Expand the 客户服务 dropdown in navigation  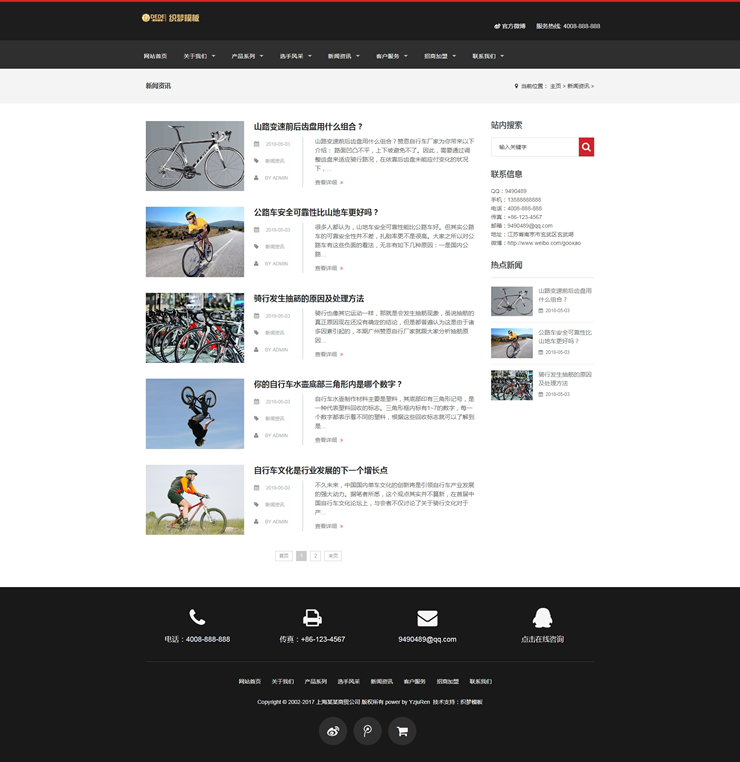[x=391, y=56]
